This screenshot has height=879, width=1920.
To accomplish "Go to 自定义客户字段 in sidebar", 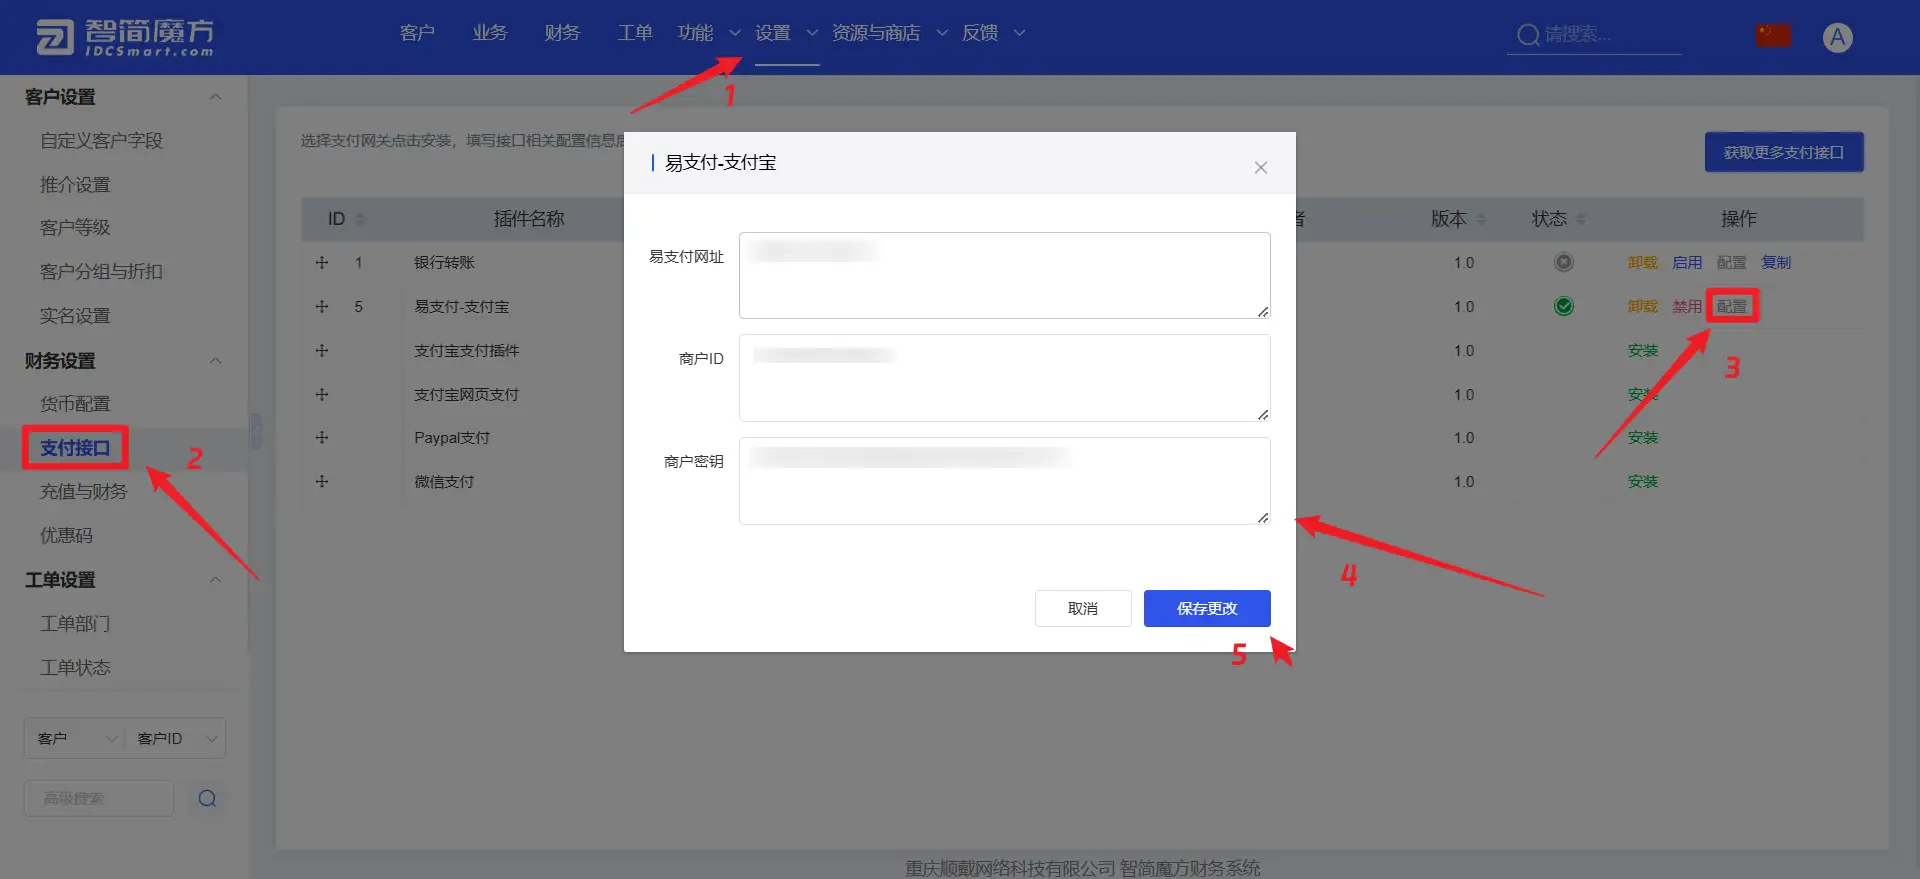I will (101, 141).
